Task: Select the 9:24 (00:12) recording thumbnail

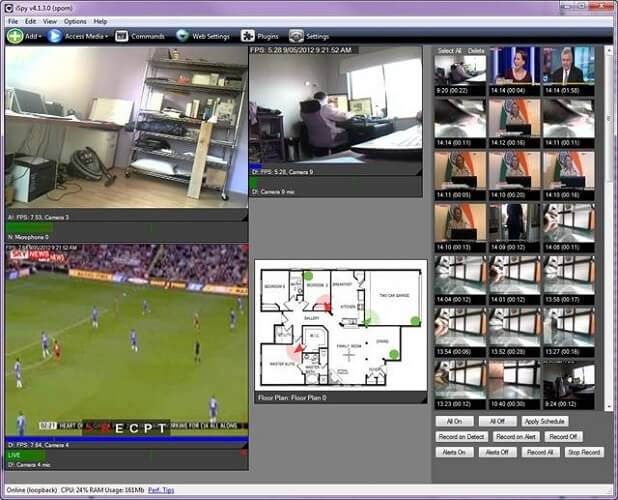Action: coord(569,385)
